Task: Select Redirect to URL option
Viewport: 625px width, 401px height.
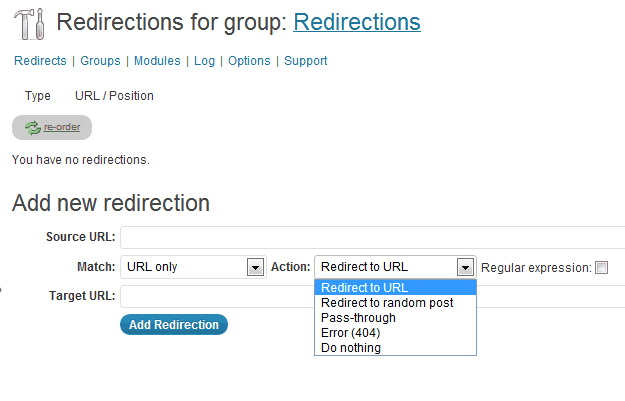Action: (364, 288)
